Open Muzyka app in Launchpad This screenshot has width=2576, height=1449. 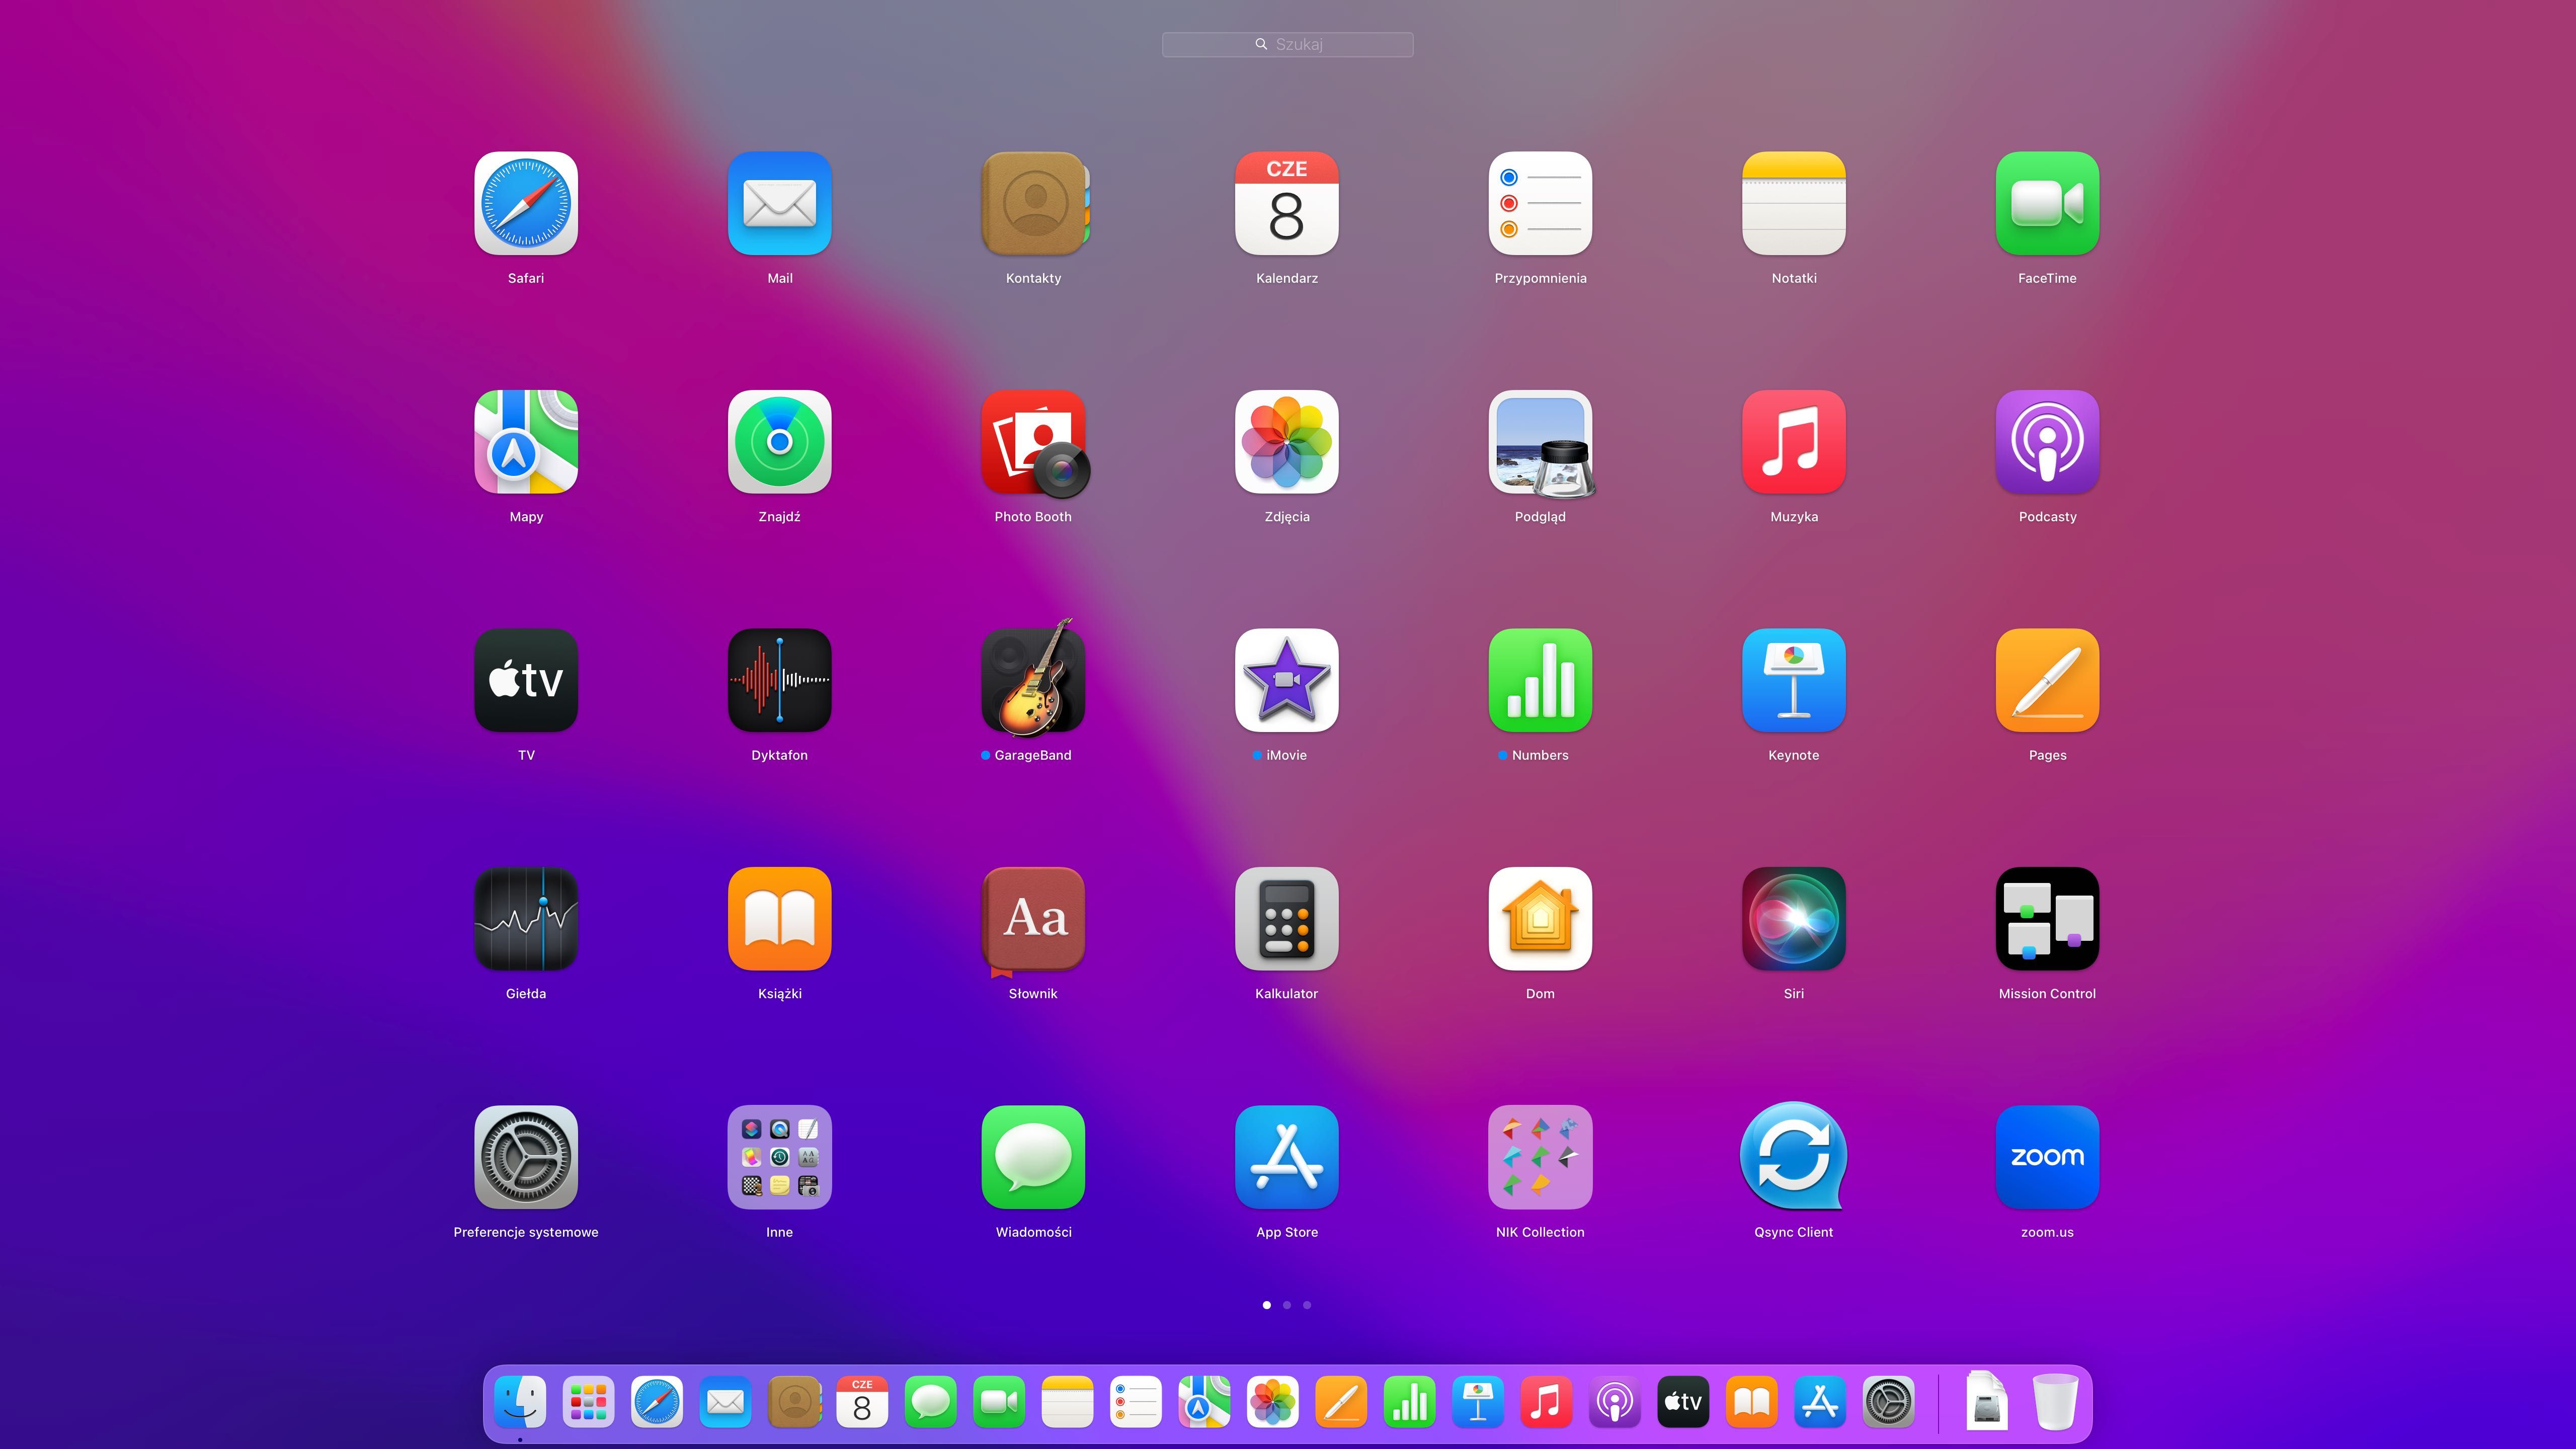pyautogui.click(x=1794, y=442)
